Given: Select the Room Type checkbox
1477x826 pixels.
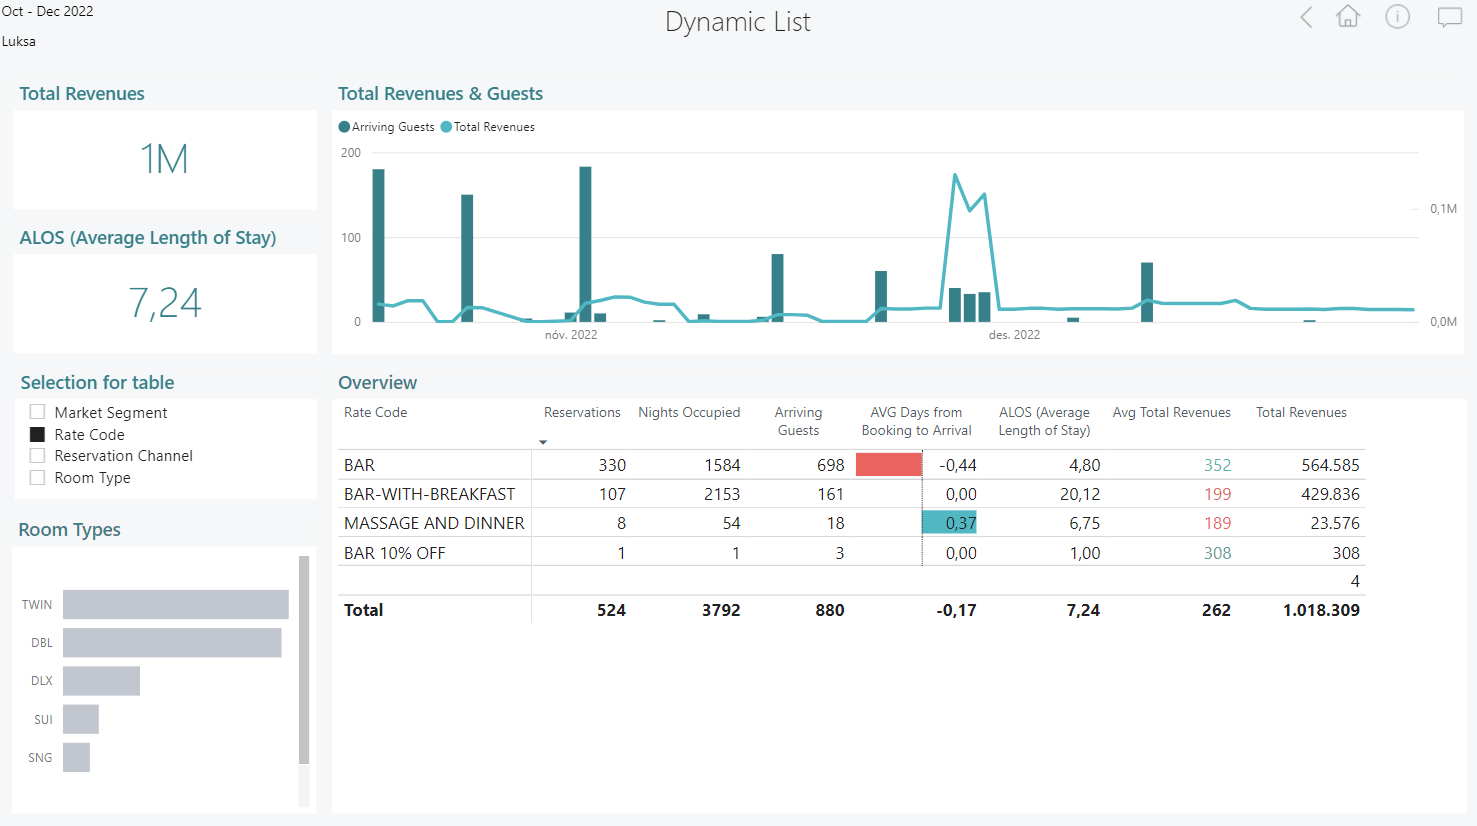Looking at the screenshot, I should 38,478.
